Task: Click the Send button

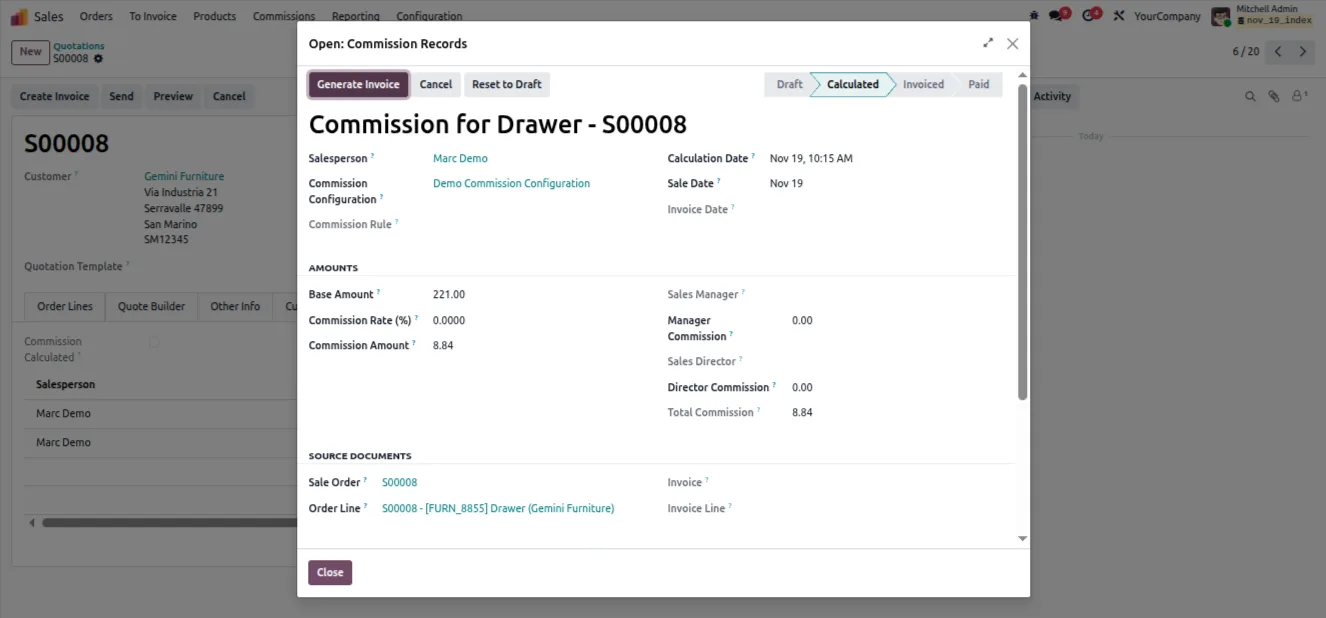Action: click(x=121, y=97)
